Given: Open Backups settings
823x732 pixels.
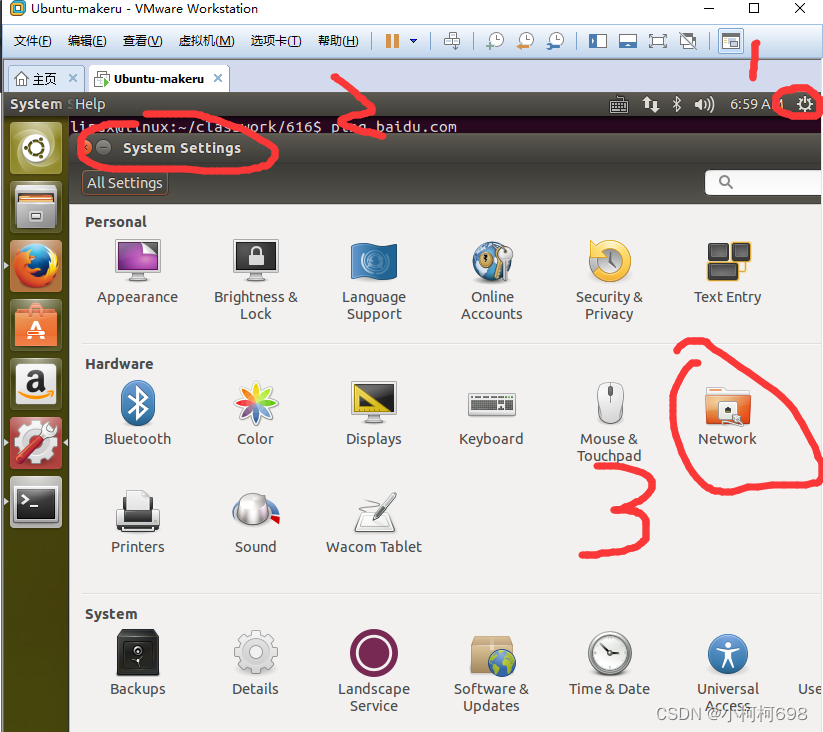Looking at the screenshot, I should pyautogui.click(x=138, y=663).
